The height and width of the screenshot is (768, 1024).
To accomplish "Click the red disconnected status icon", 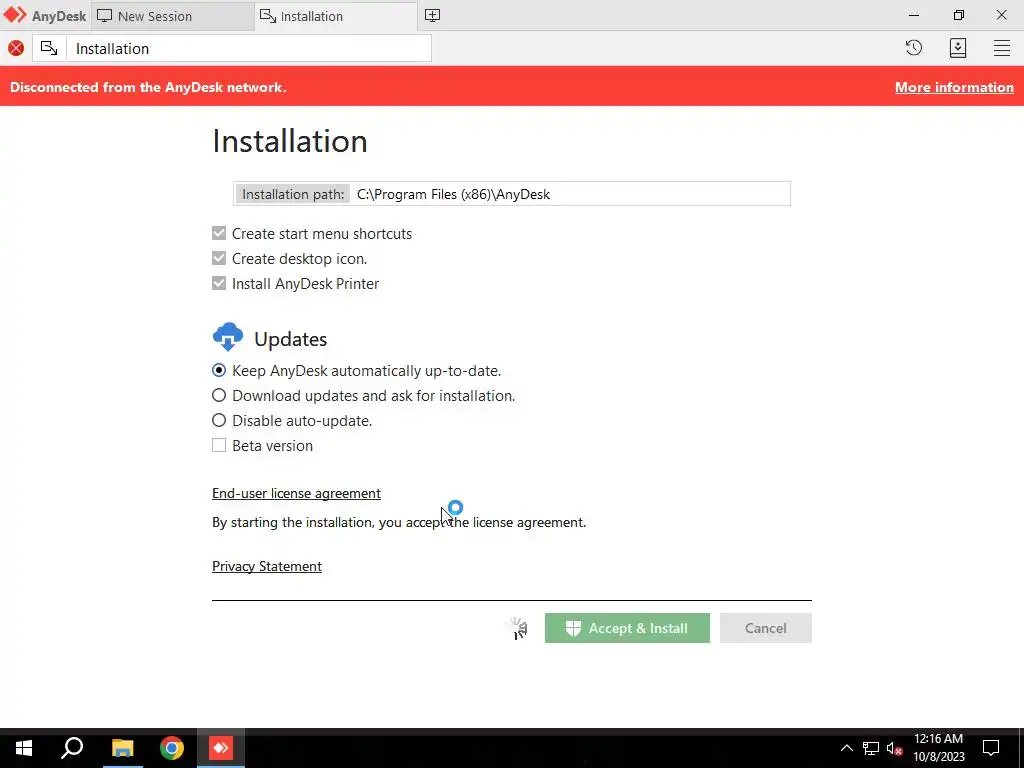I will 16,48.
